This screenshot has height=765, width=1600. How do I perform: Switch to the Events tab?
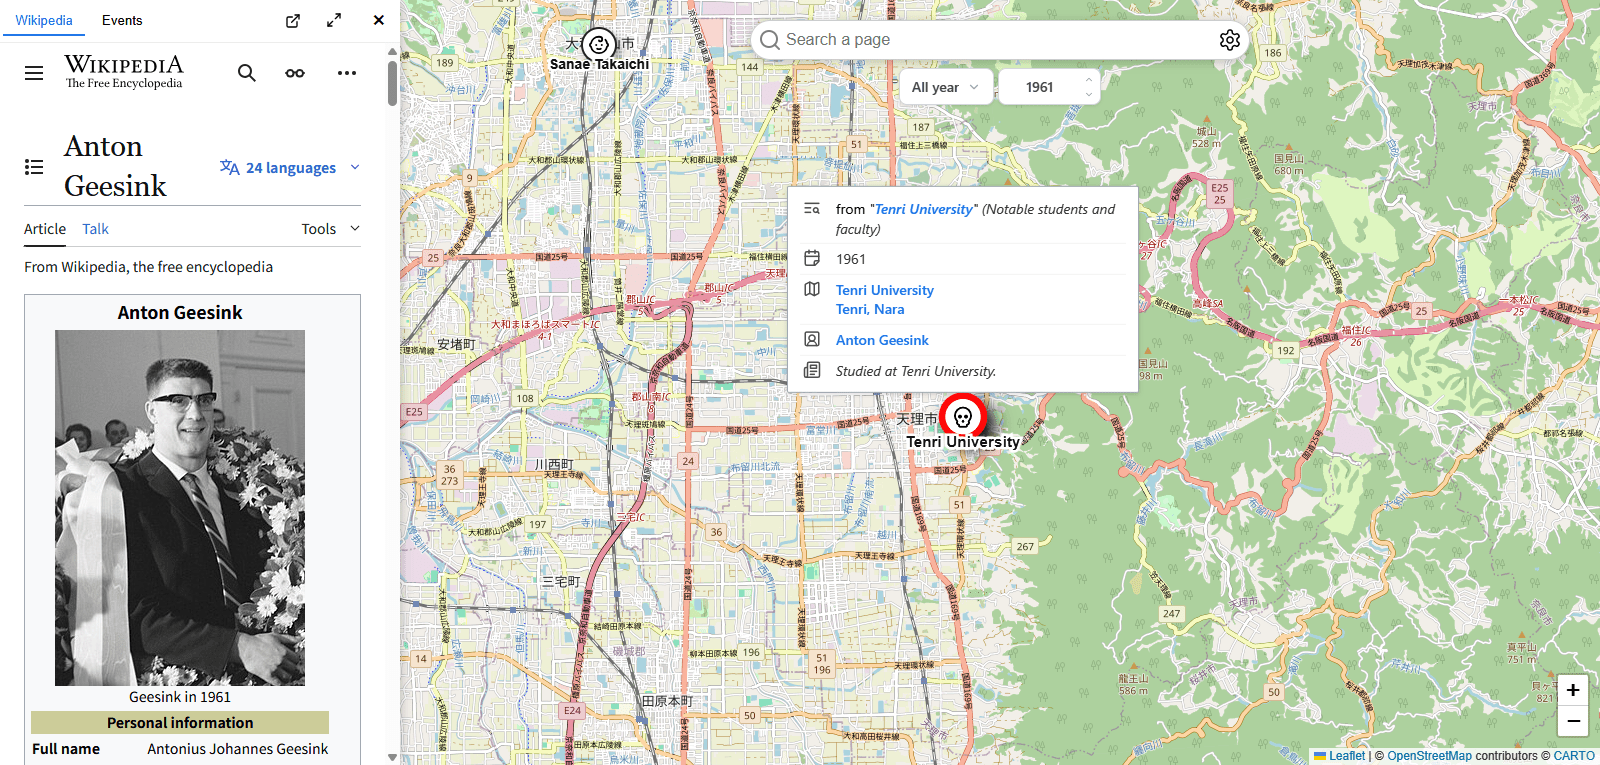[x=122, y=20]
